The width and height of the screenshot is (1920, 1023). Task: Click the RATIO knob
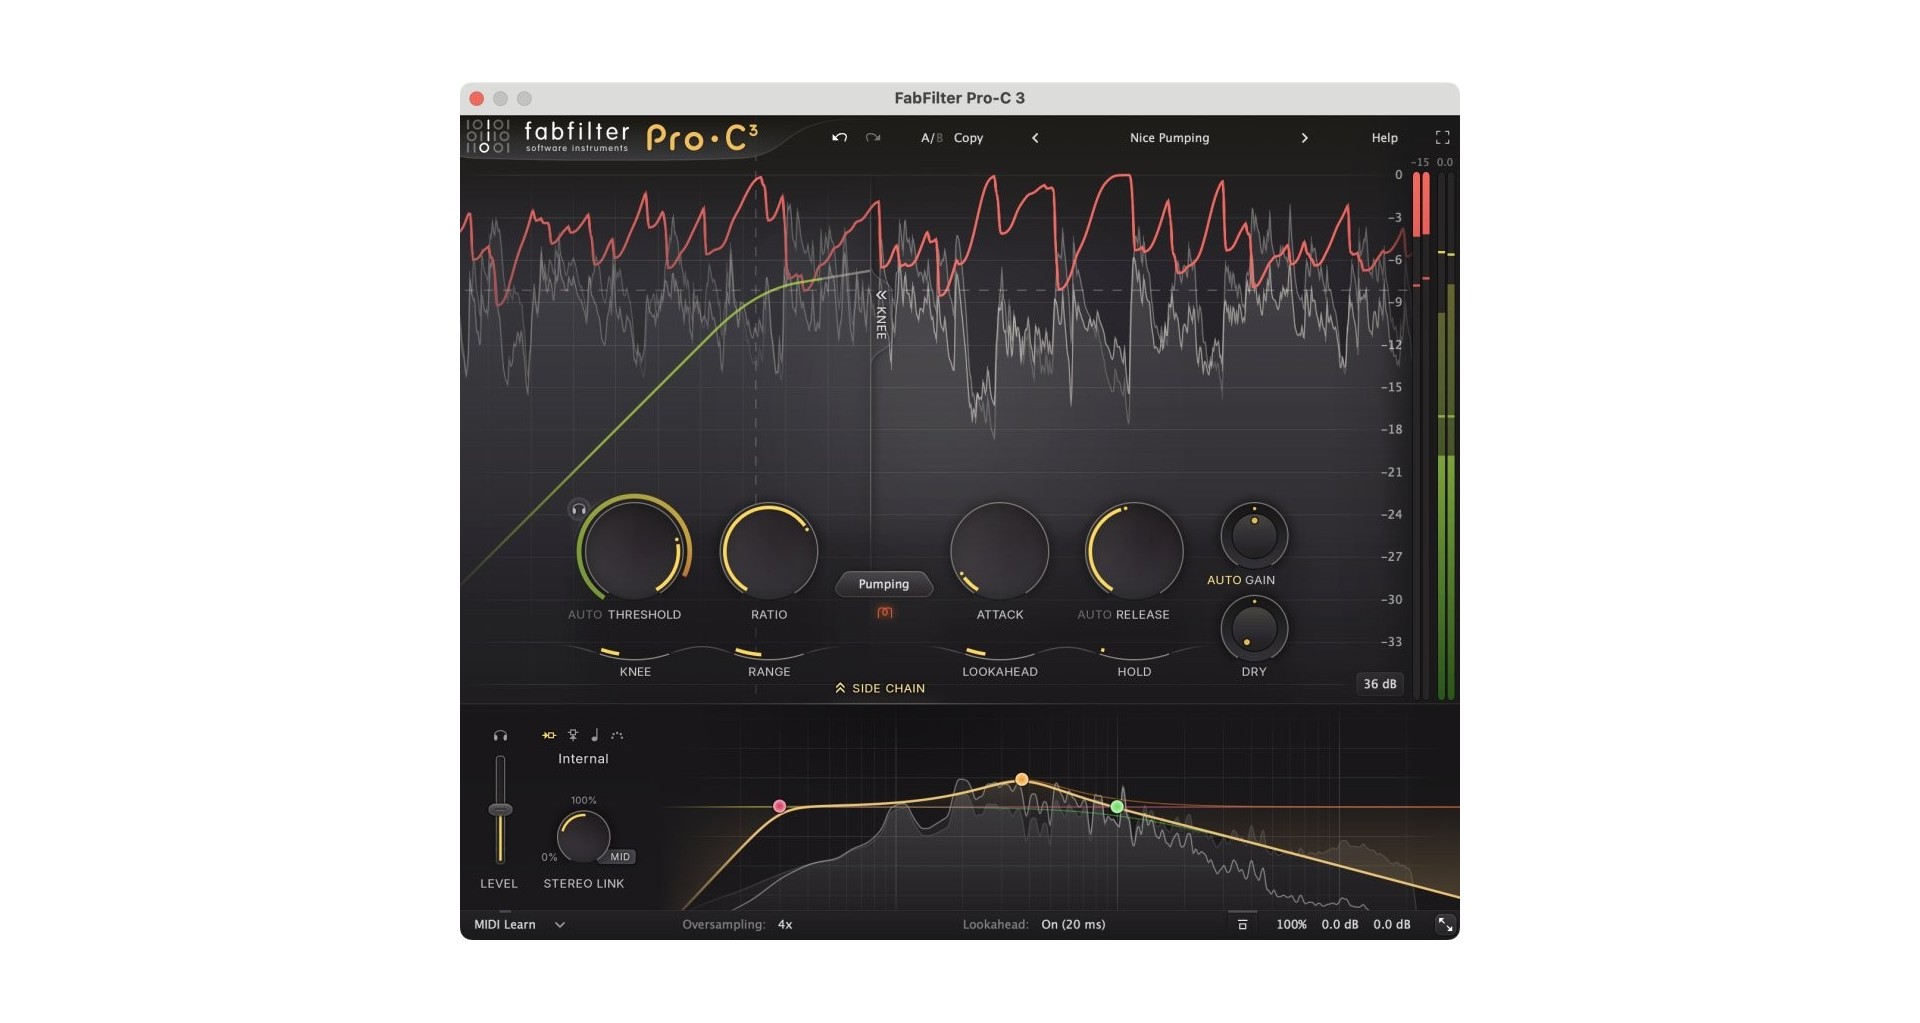tap(769, 550)
